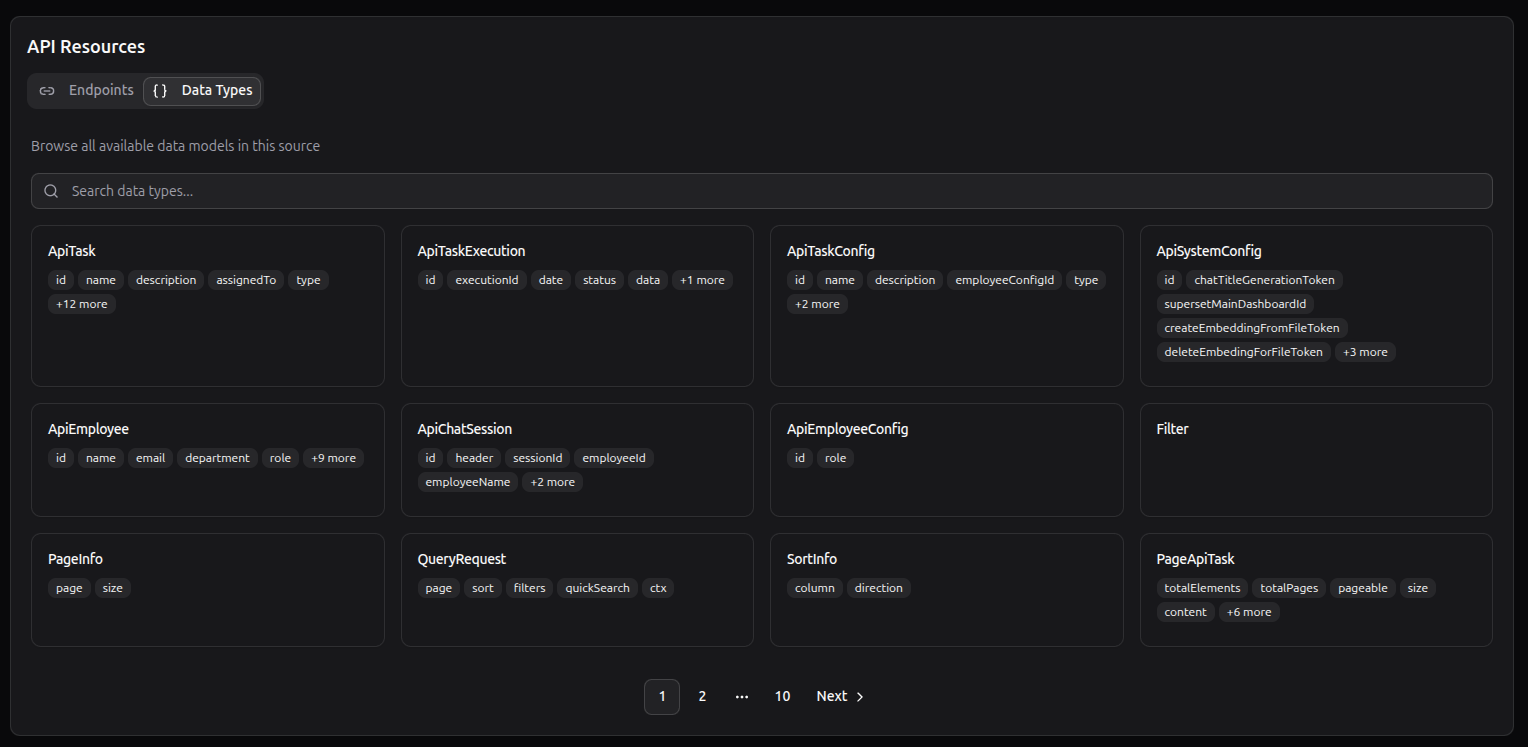
Task: Expand +3 more fields in ApiSystemConfig
Action: click(1365, 352)
